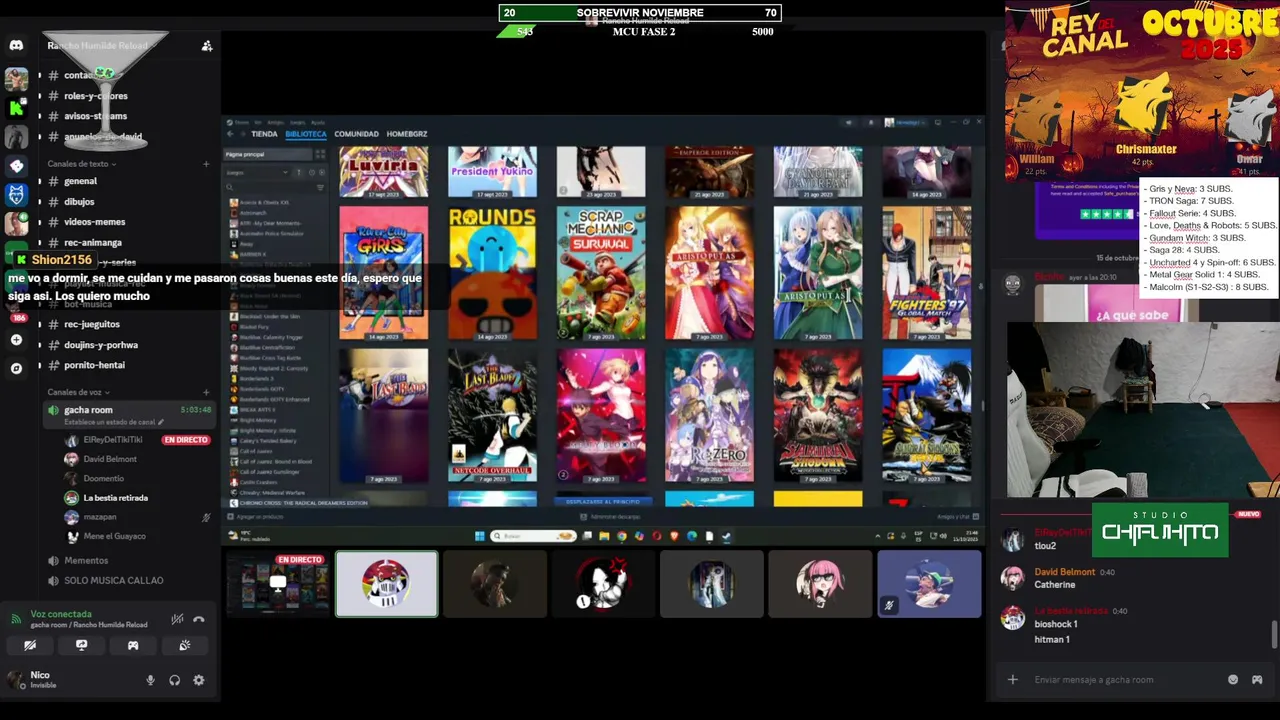
Task: Open Fighters '97 Global Match cover
Action: (x=927, y=273)
